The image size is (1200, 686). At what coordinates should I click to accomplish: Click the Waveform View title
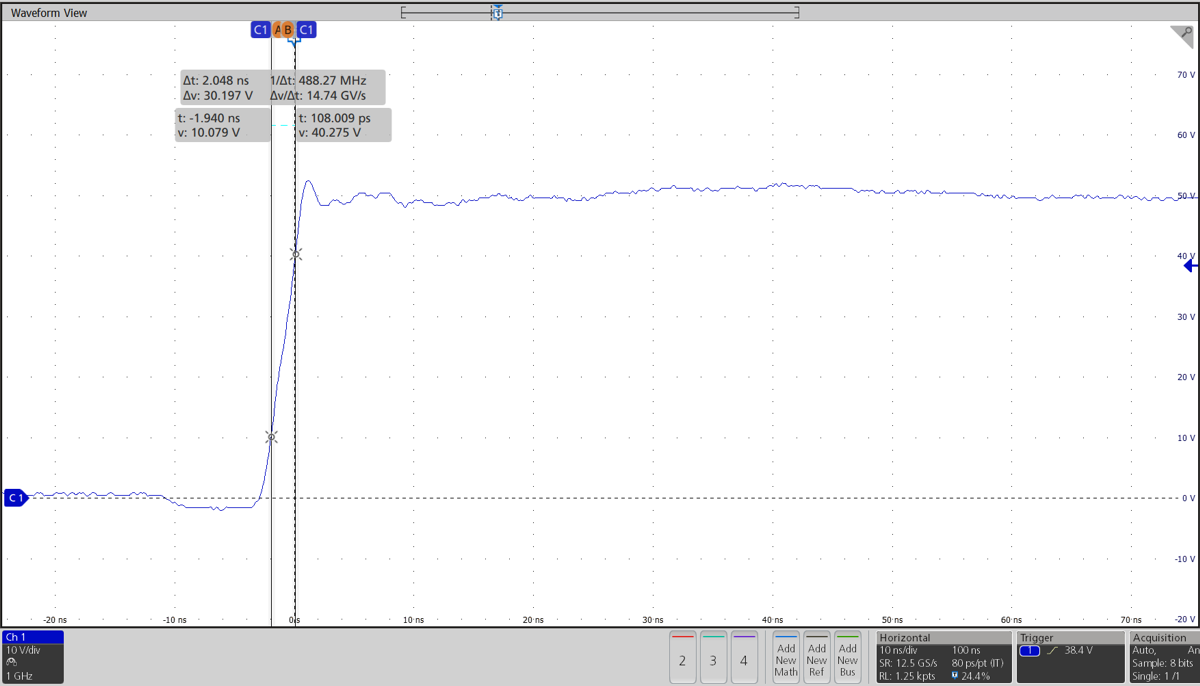[x=49, y=12]
